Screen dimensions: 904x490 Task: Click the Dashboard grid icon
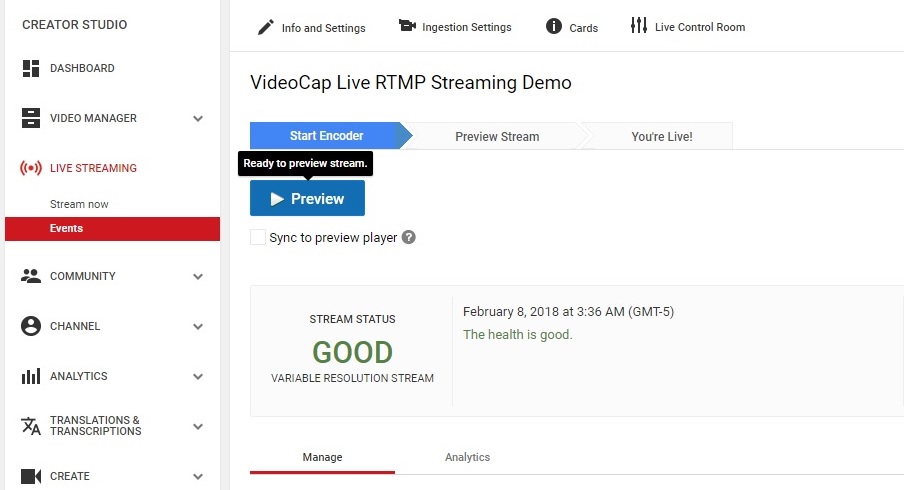[31, 68]
